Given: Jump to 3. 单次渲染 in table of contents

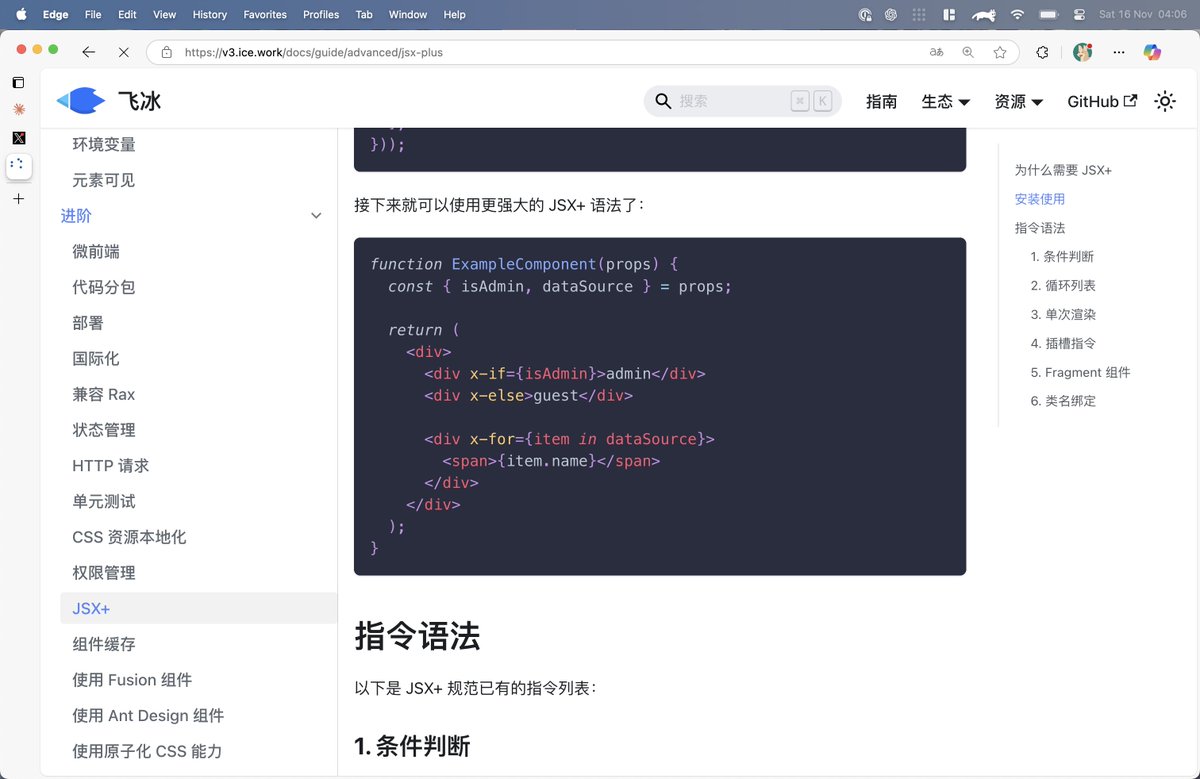Looking at the screenshot, I should tap(1063, 314).
